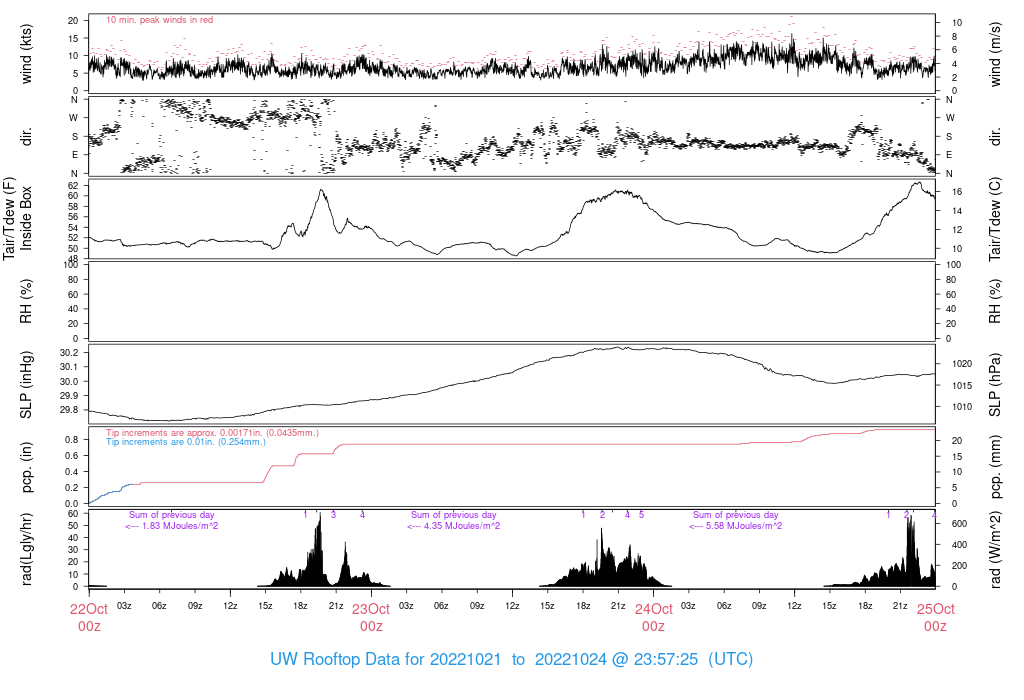
Task: Click the '62' tick on the temperature axis
Action: [73, 185]
